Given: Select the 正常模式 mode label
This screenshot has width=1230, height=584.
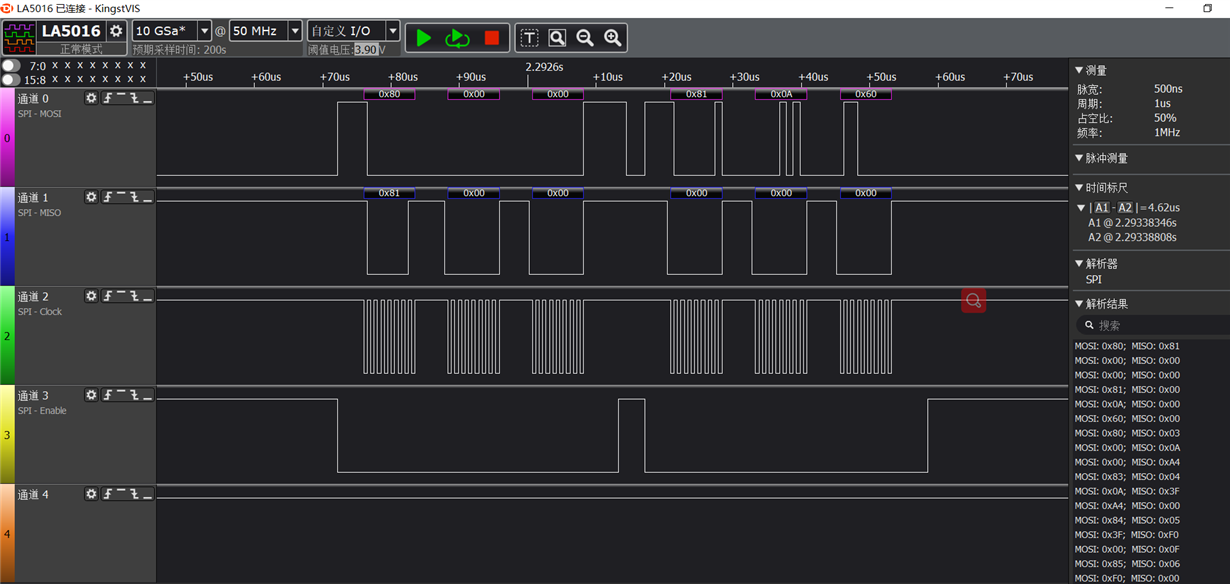Looking at the screenshot, I should tap(81, 49).
